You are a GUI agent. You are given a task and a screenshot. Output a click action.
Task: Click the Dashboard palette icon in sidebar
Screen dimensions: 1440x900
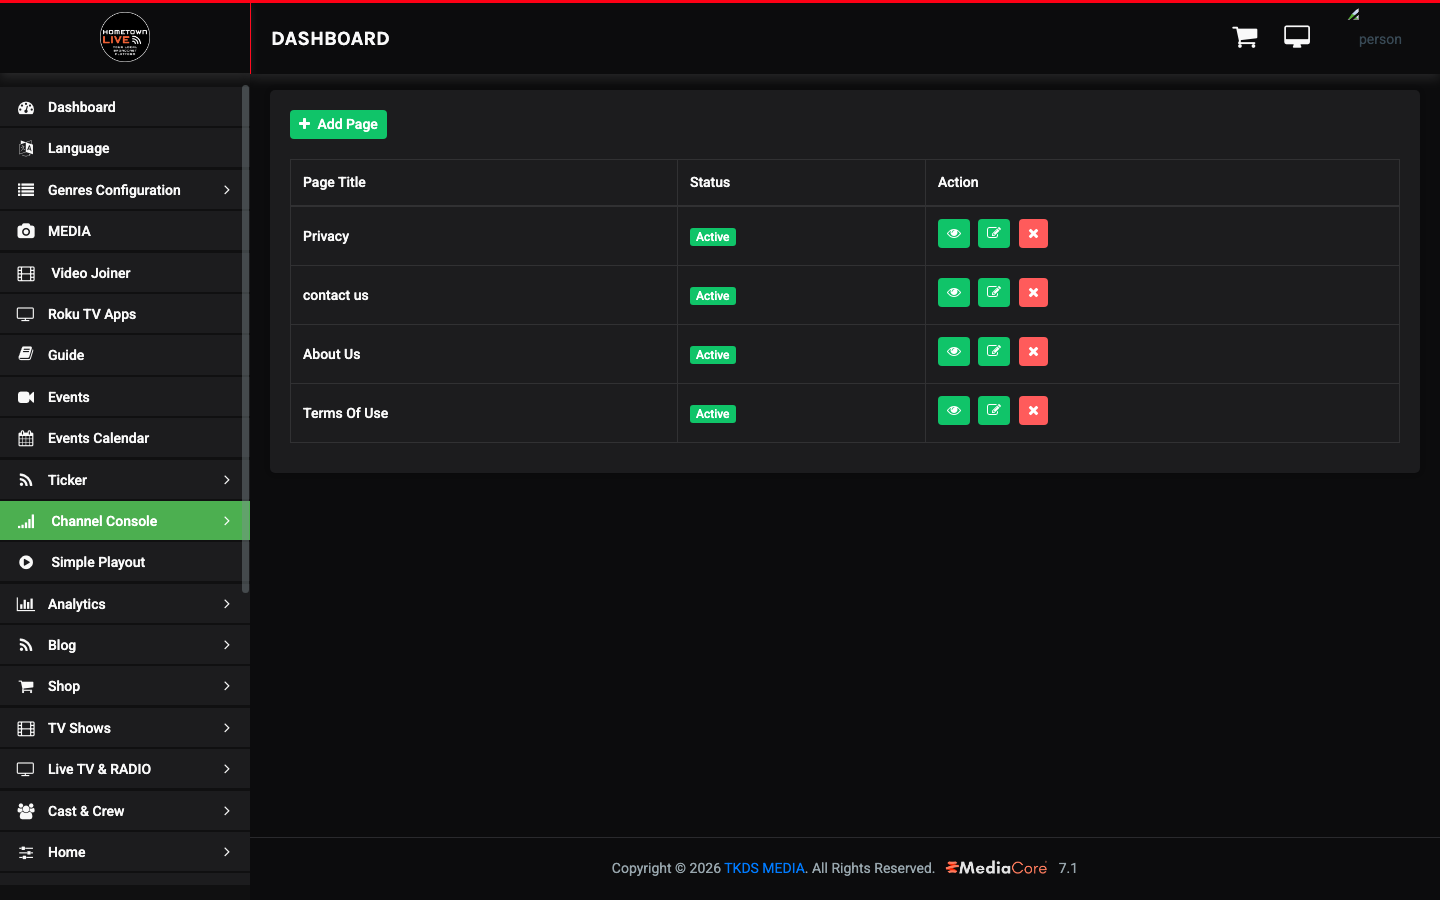coord(26,107)
